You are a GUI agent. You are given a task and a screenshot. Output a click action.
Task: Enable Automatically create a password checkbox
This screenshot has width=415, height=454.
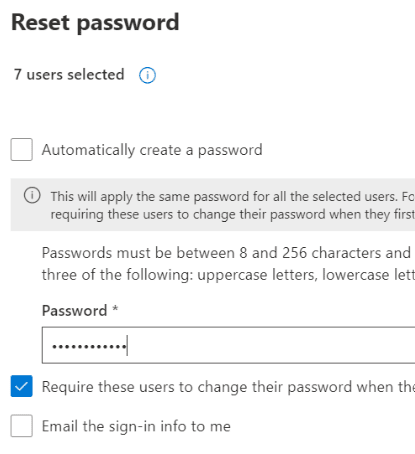[x=21, y=149]
